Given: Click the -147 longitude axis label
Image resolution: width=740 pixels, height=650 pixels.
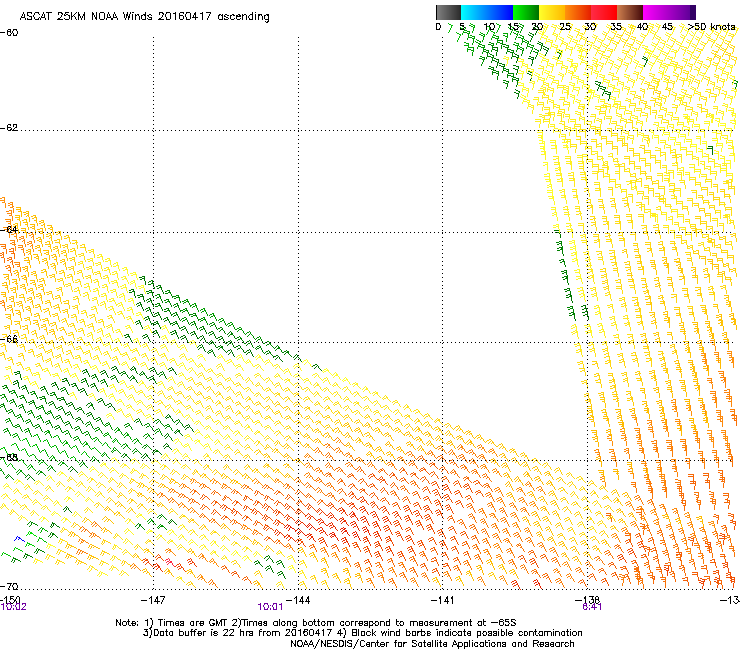Looking at the screenshot, I should [x=153, y=600].
